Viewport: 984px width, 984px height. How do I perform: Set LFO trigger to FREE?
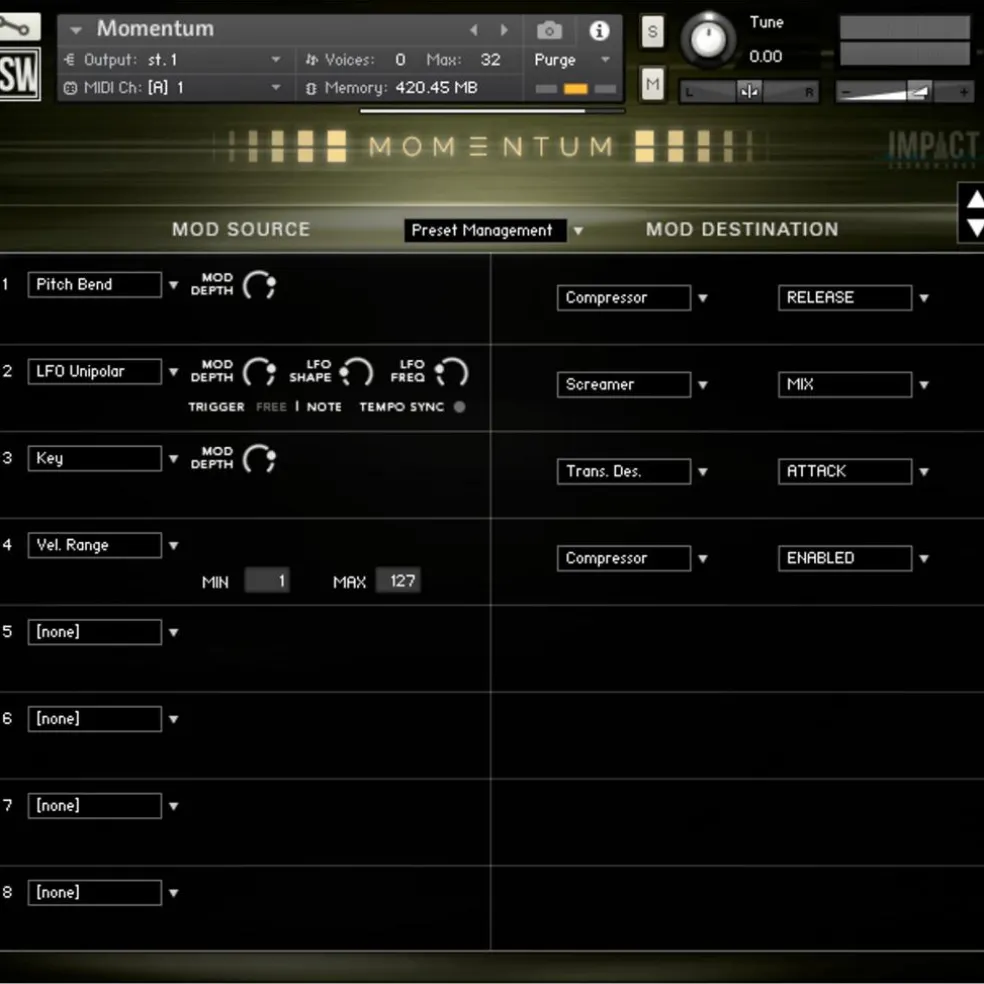271,407
